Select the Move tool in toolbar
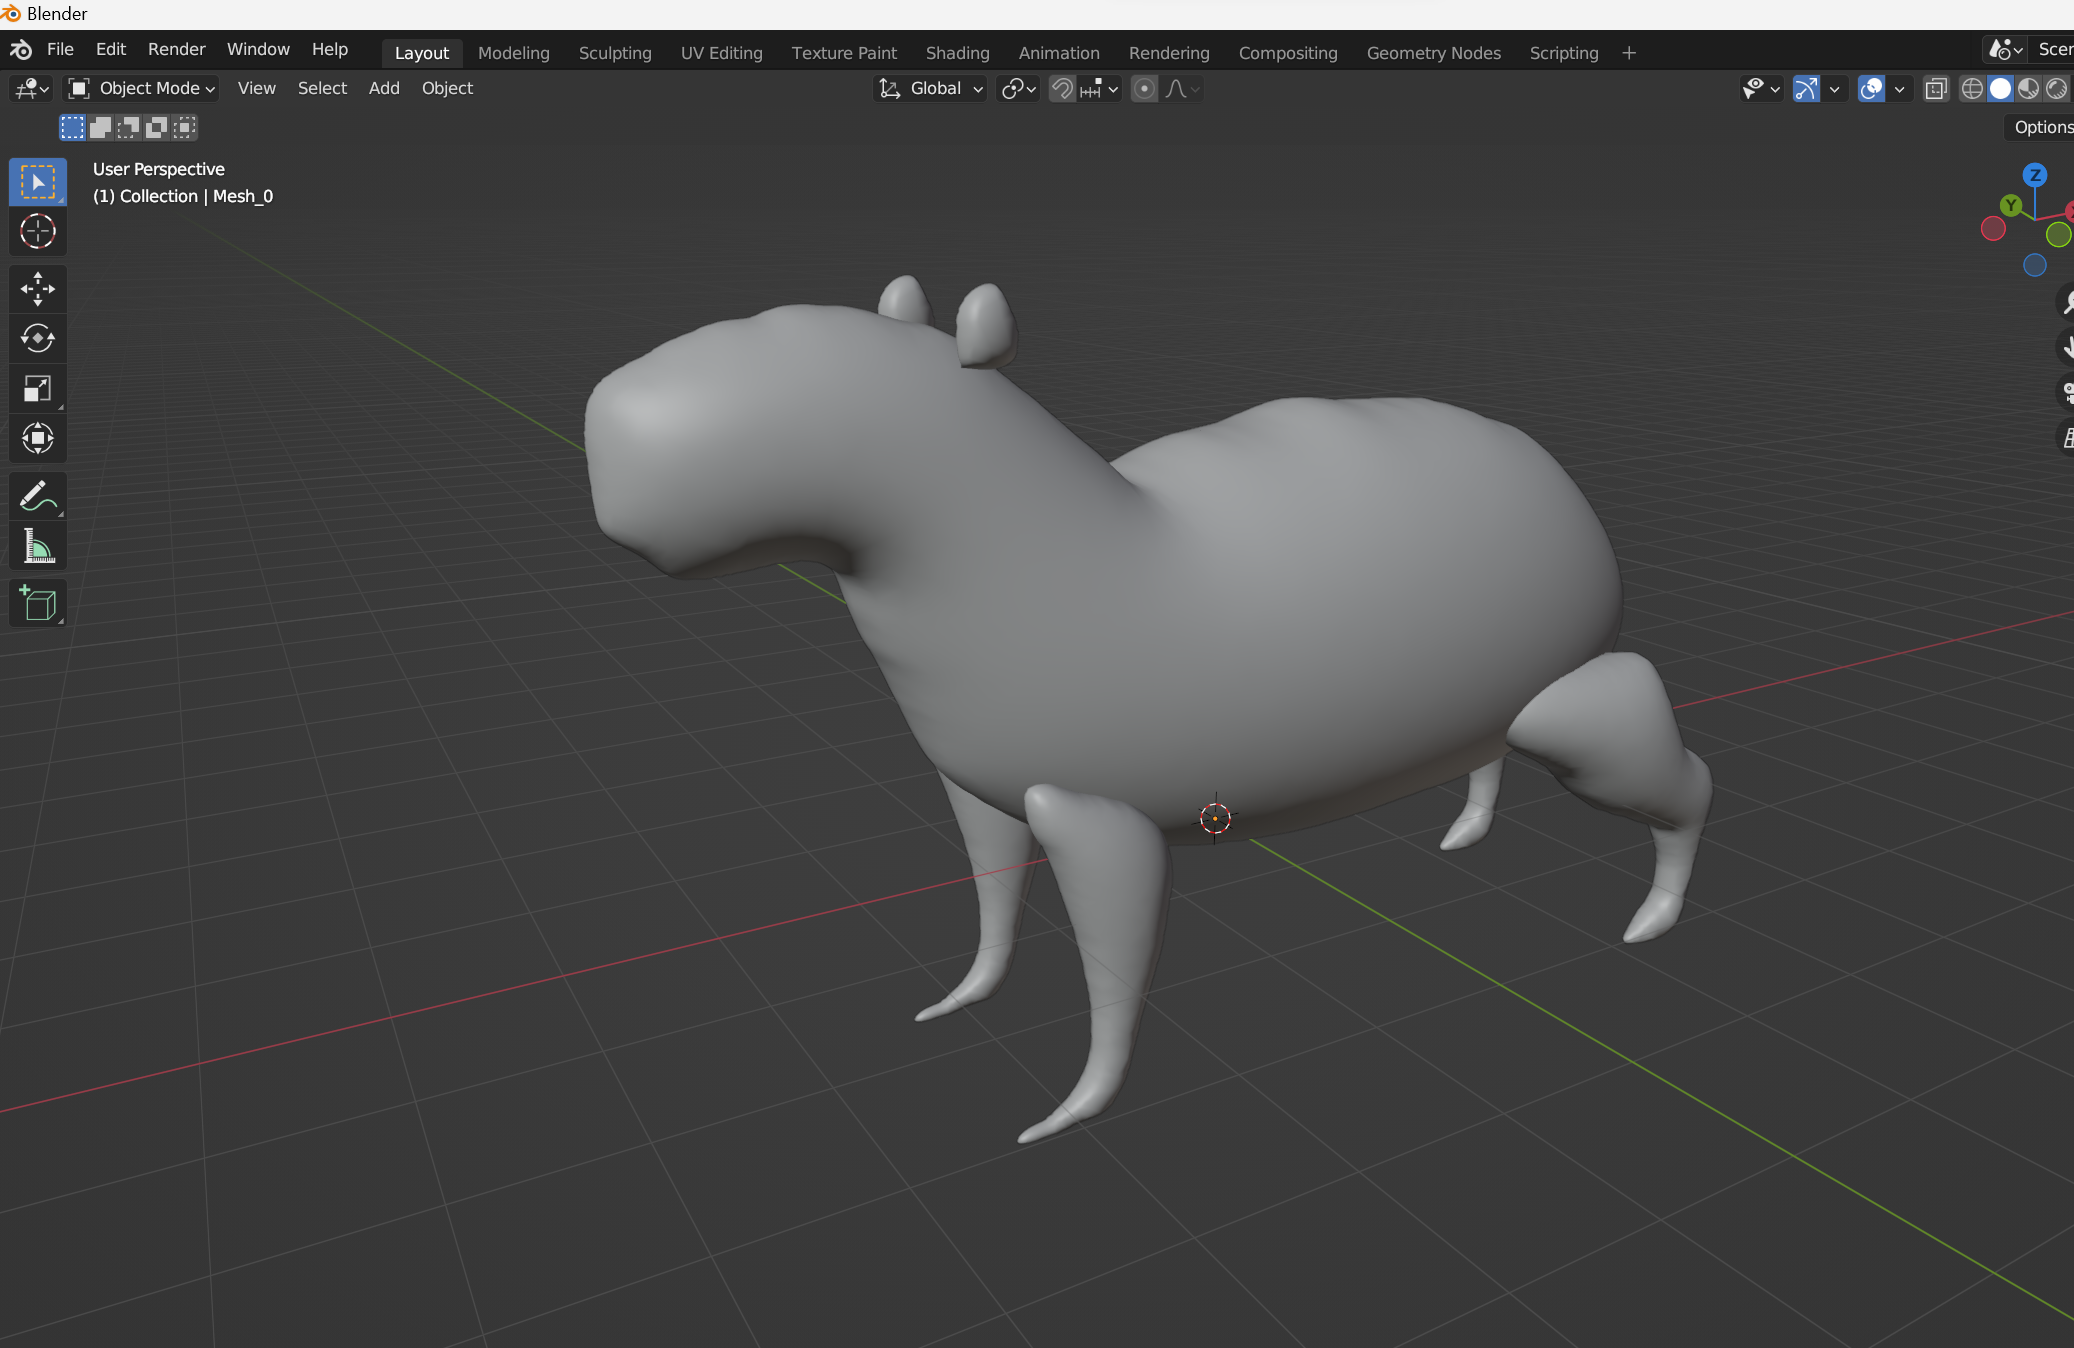Image resolution: width=2074 pixels, height=1348 pixels. [37, 289]
